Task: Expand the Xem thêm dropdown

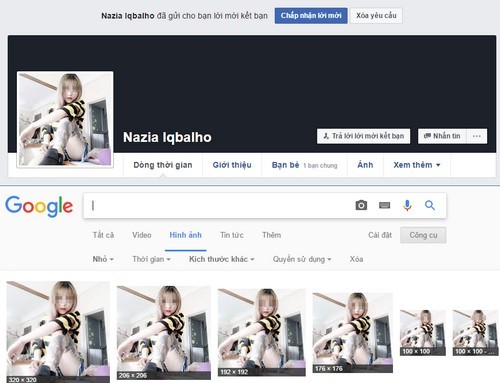Action: [417, 165]
